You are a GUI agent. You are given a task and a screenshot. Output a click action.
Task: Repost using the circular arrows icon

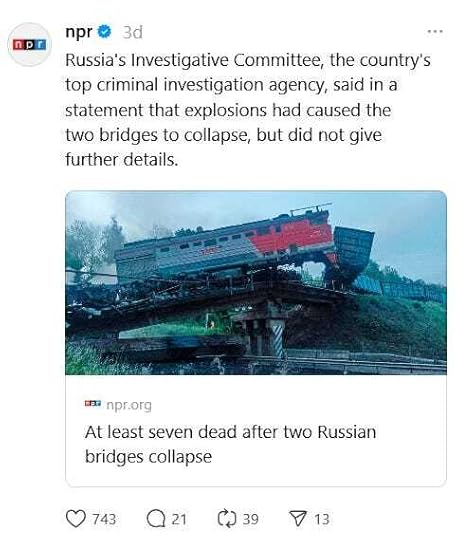point(227,519)
